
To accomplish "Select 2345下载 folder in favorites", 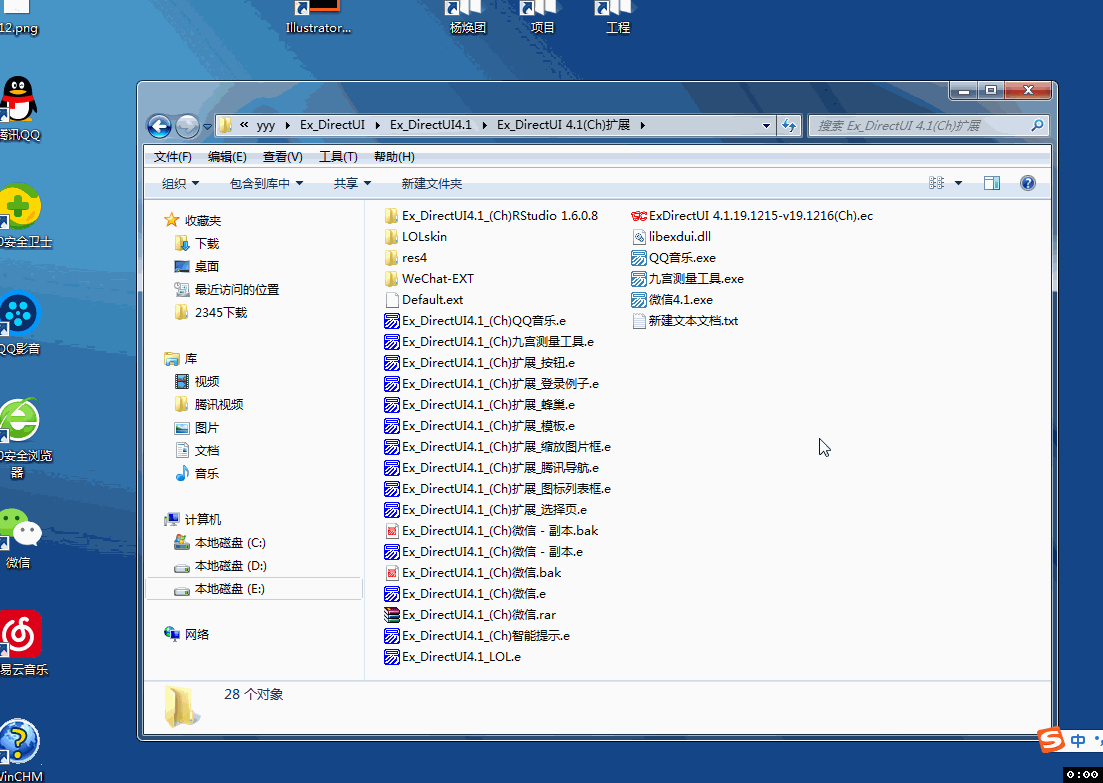I will click(221, 312).
